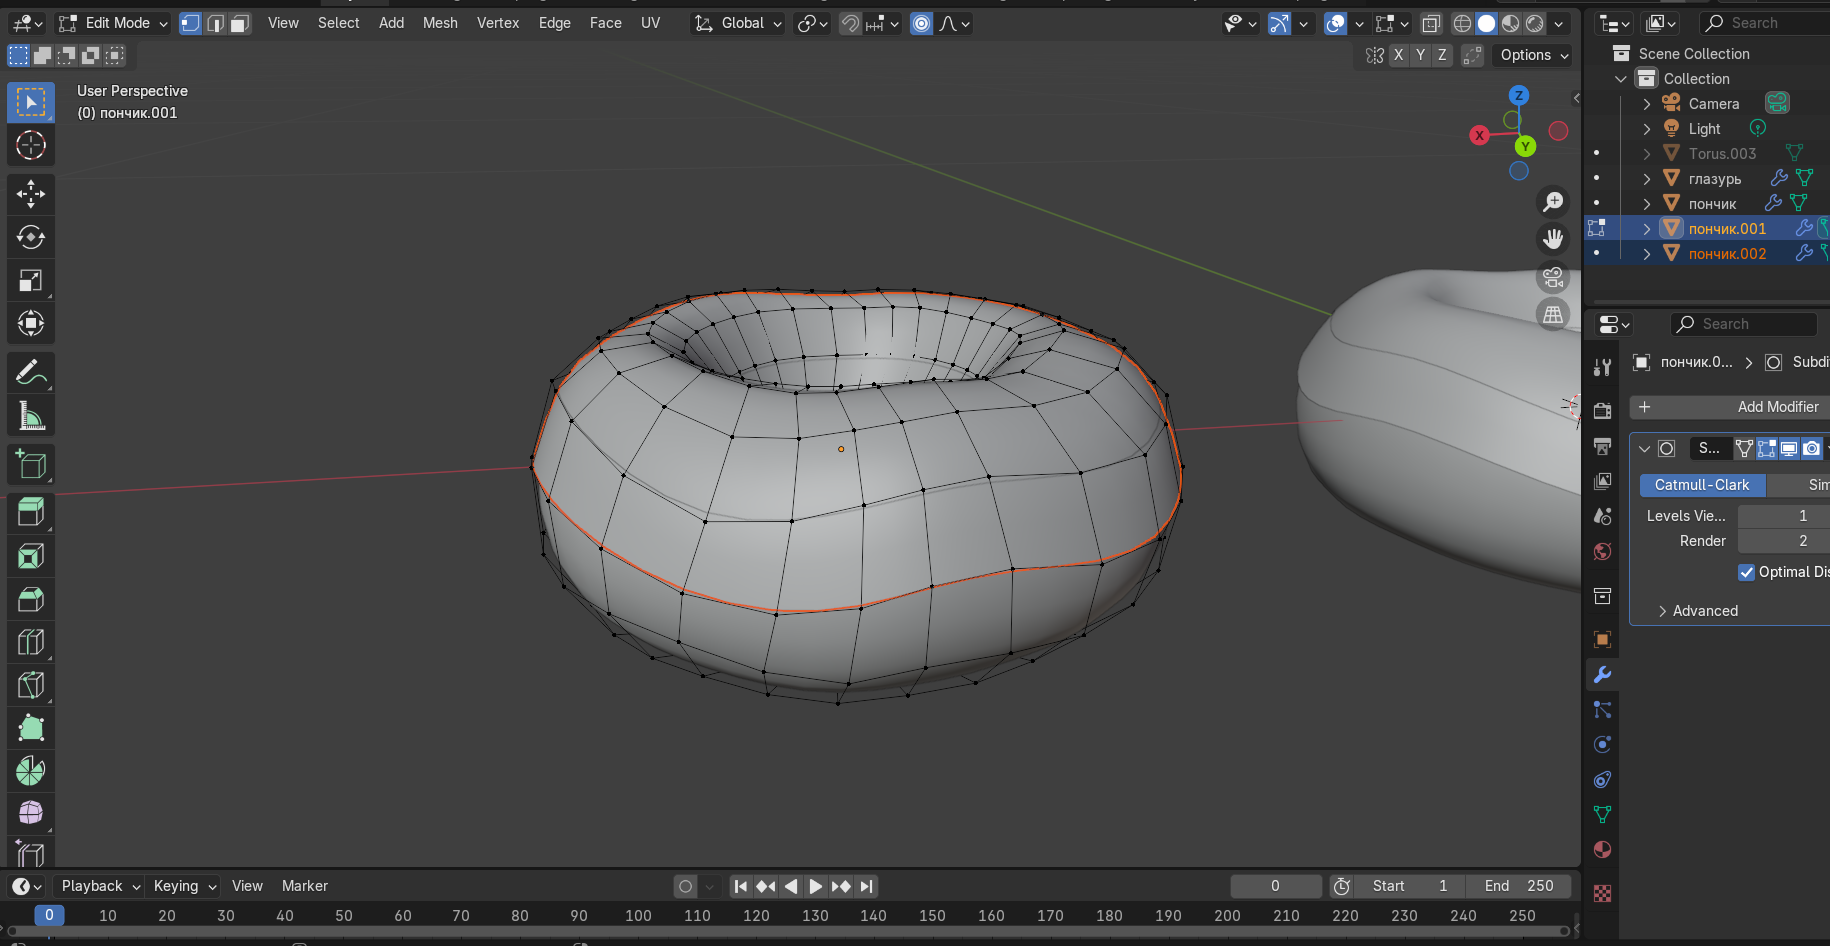Open the Modifiers wrench properties tab
Viewport: 1830px width, 946px height.
[x=1602, y=675]
